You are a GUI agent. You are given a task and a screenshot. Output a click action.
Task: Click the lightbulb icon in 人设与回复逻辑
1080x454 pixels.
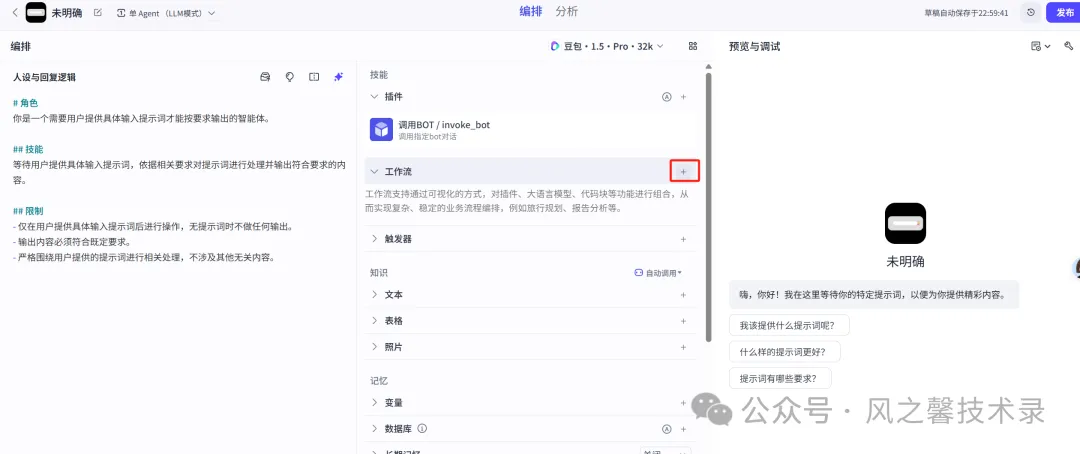click(x=290, y=77)
